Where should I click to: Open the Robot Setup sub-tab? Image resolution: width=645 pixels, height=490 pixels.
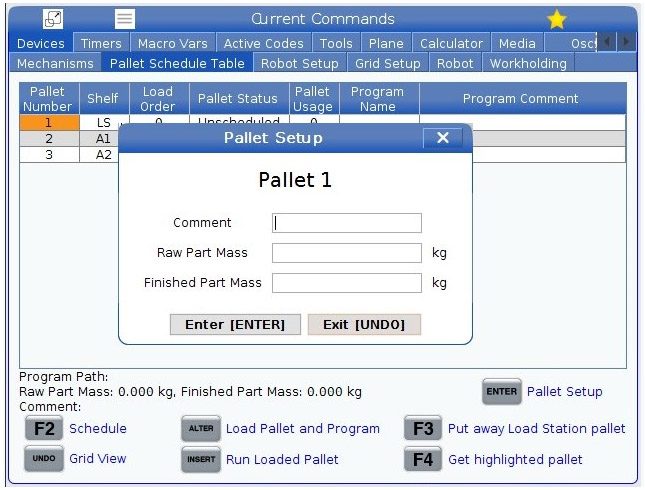300,63
